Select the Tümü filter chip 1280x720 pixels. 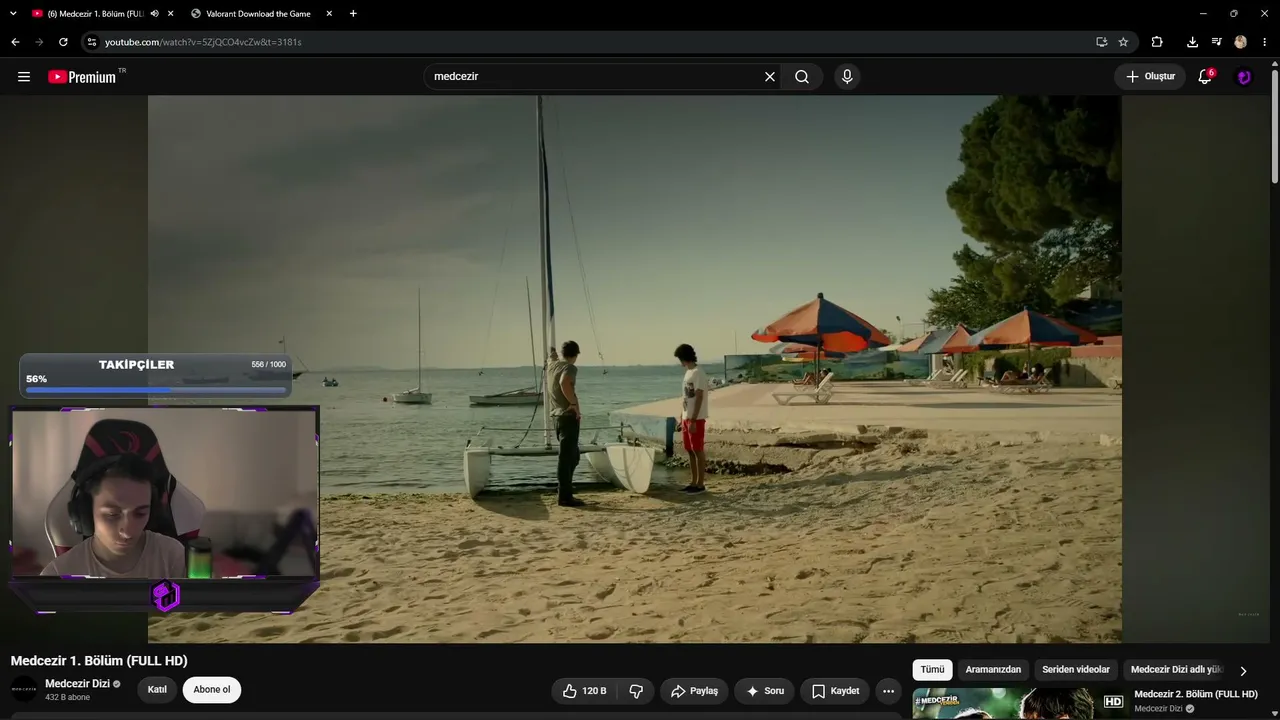tap(932, 670)
